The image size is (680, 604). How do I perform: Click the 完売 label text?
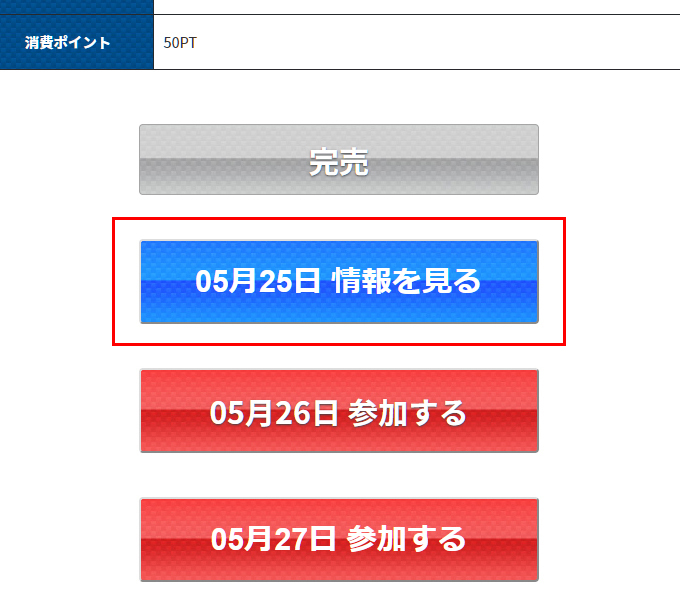(x=339, y=163)
